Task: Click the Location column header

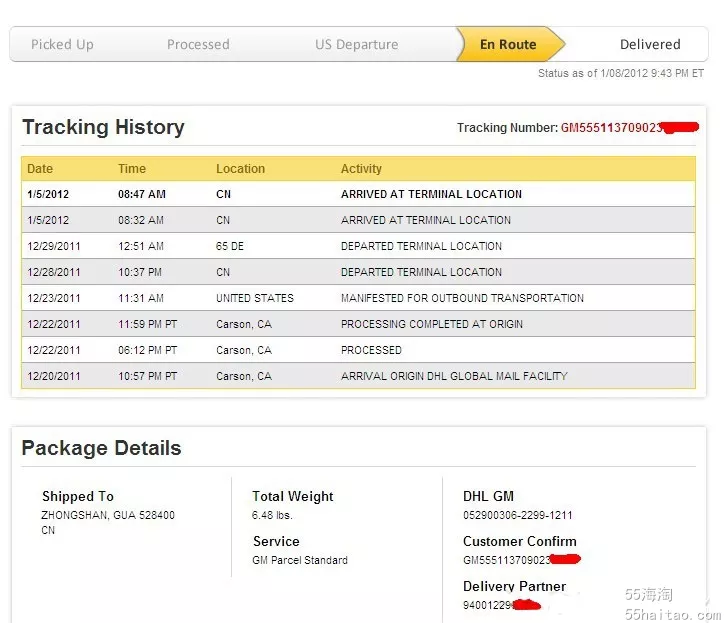Action: click(x=240, y=169)
